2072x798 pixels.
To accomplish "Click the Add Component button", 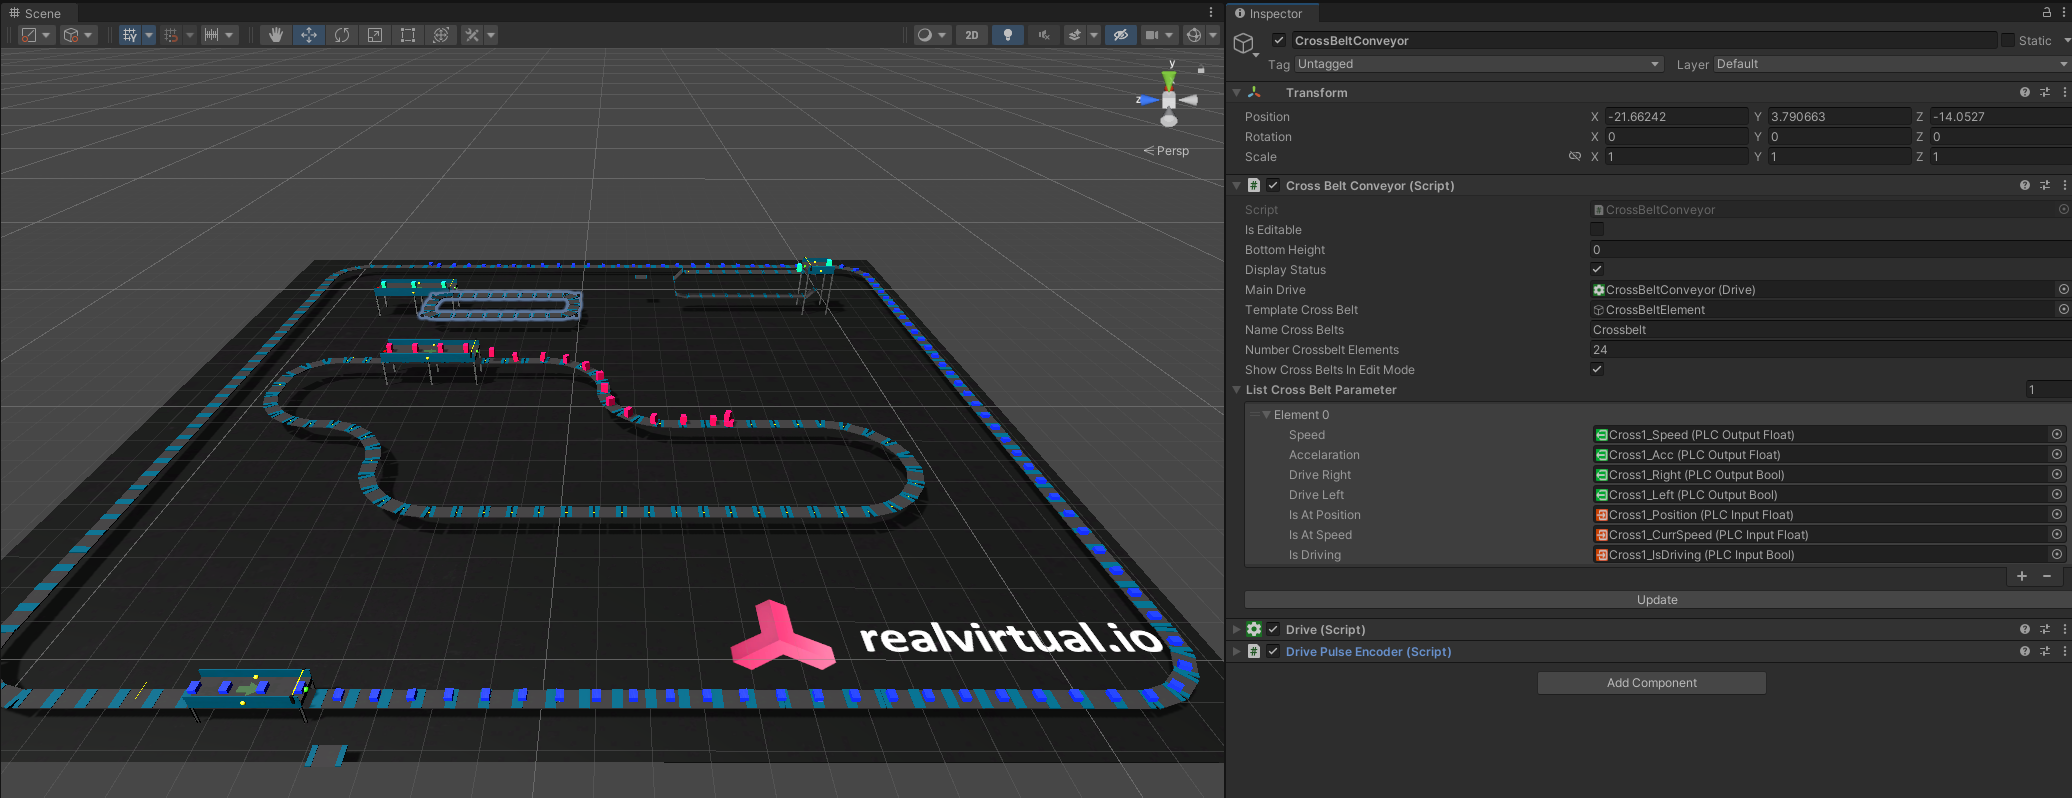I will [1651, 683].
